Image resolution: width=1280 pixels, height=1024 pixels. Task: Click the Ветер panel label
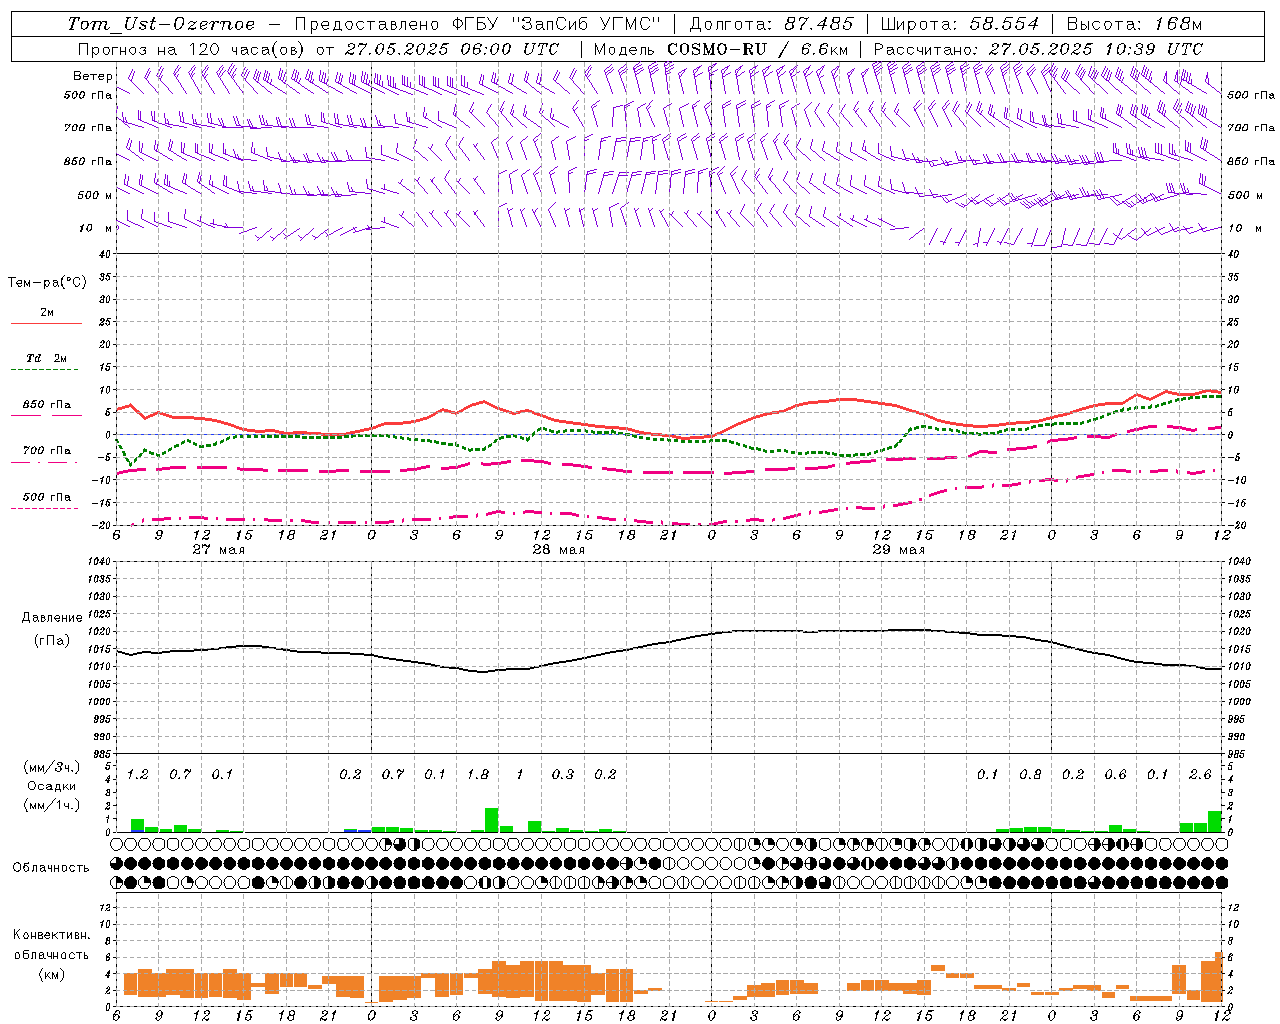click(x=92, y=76)
